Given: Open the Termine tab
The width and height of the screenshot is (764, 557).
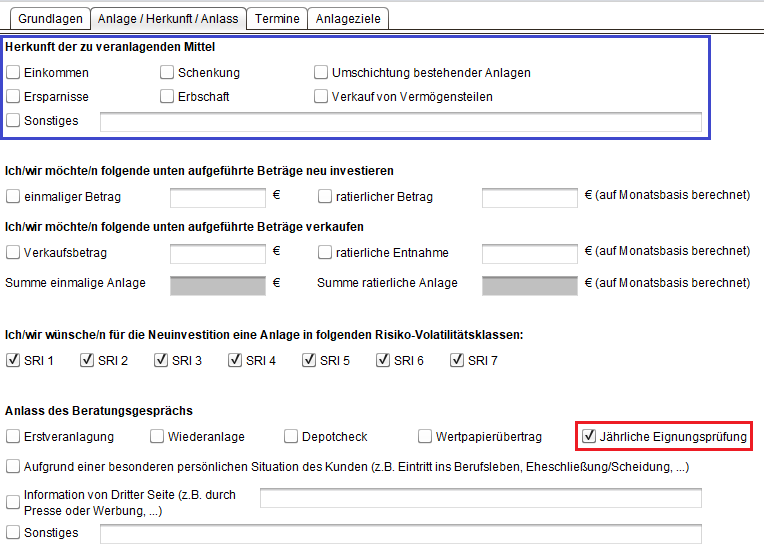Looking at the screenshot, I should [277, 19].
